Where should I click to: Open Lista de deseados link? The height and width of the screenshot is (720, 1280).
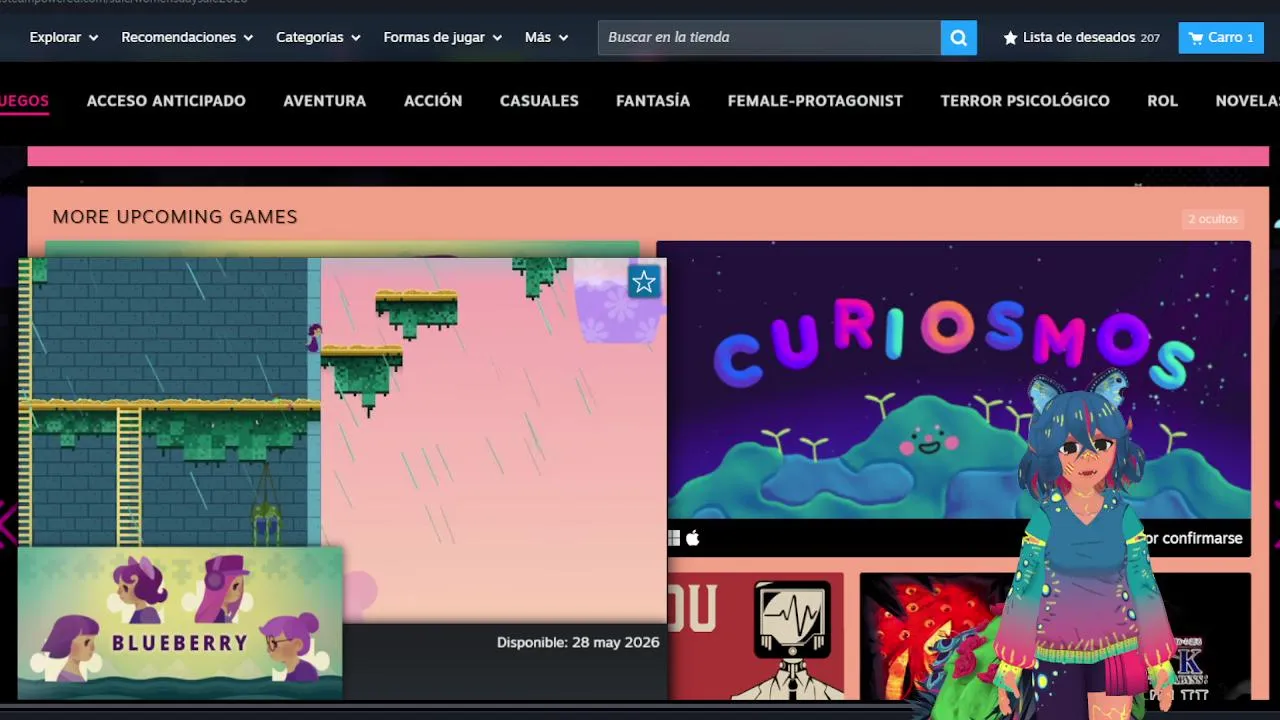[1081, 37]
